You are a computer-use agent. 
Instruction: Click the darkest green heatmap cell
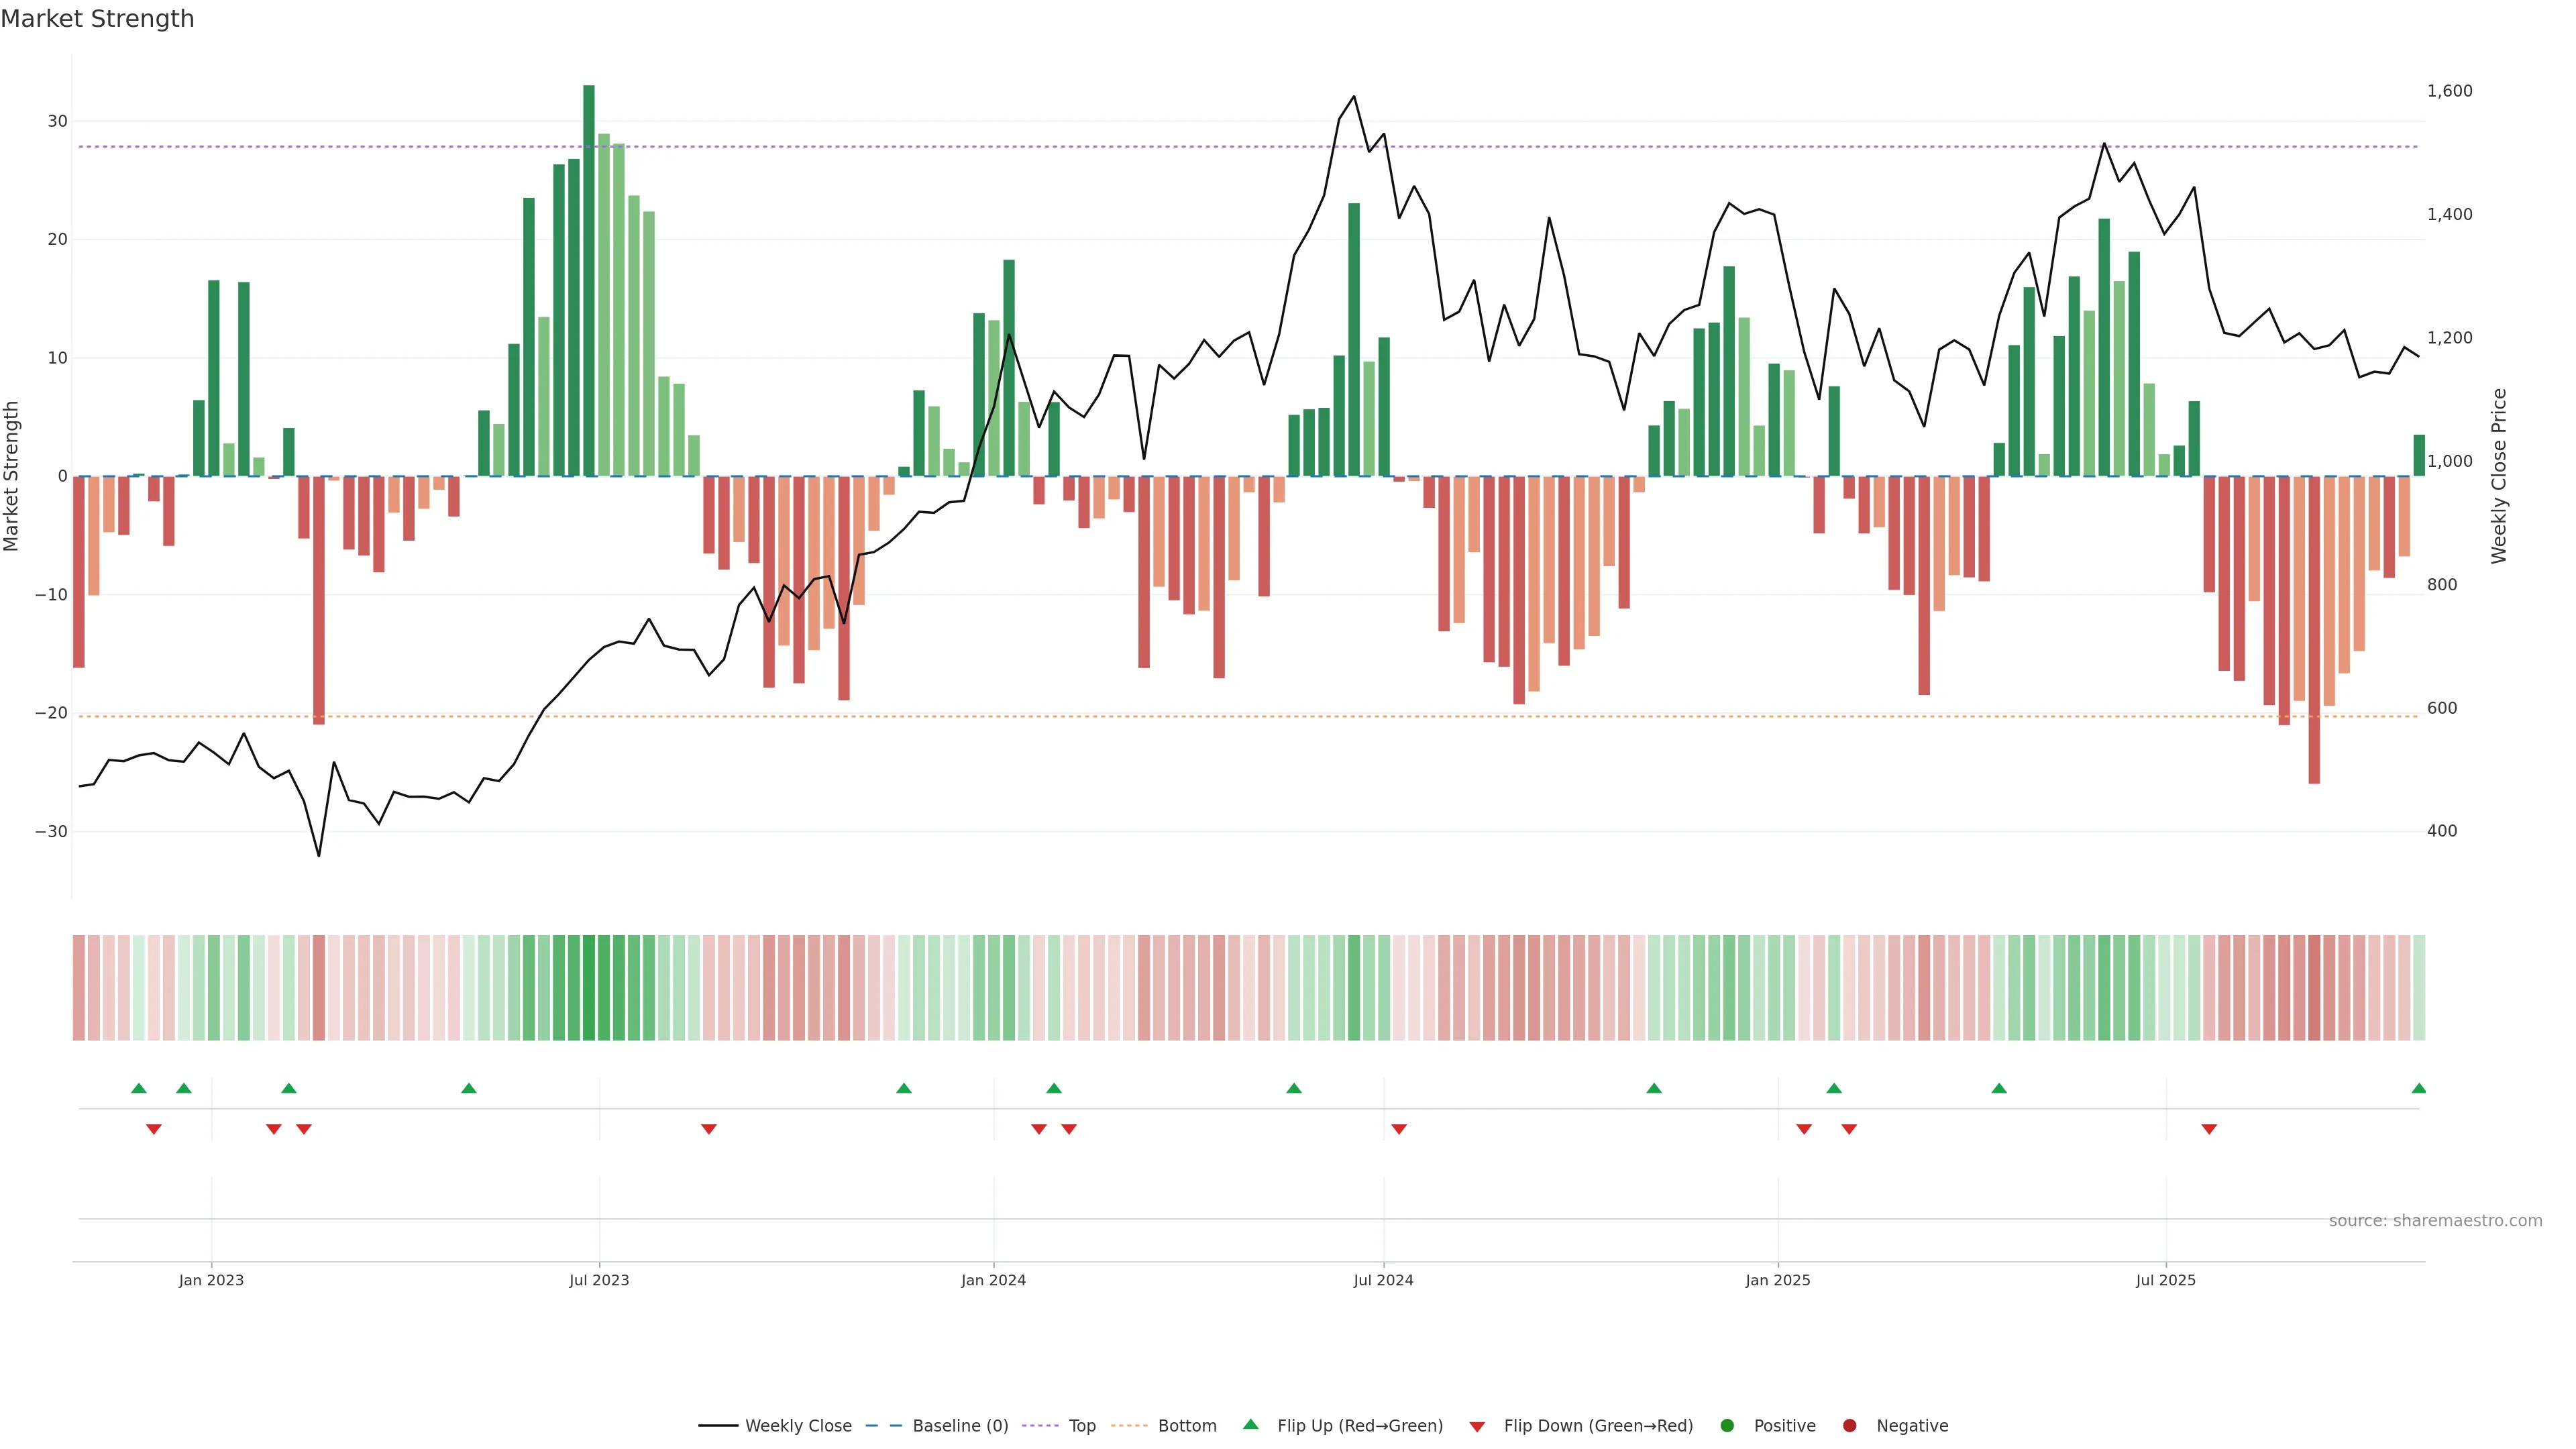pos(589,987)
